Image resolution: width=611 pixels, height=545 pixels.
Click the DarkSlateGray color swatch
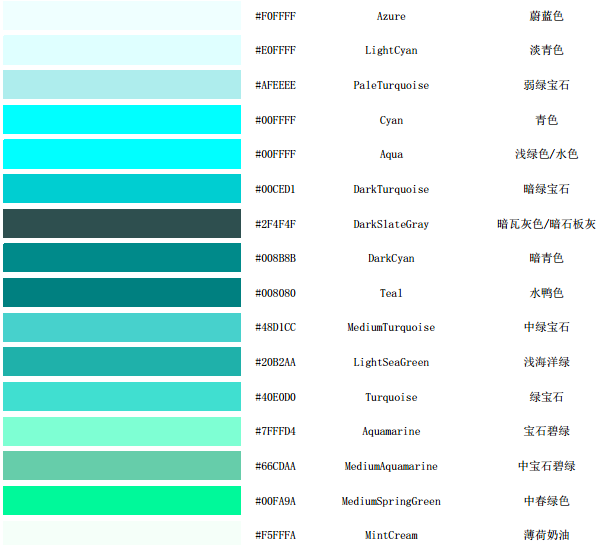122,223
